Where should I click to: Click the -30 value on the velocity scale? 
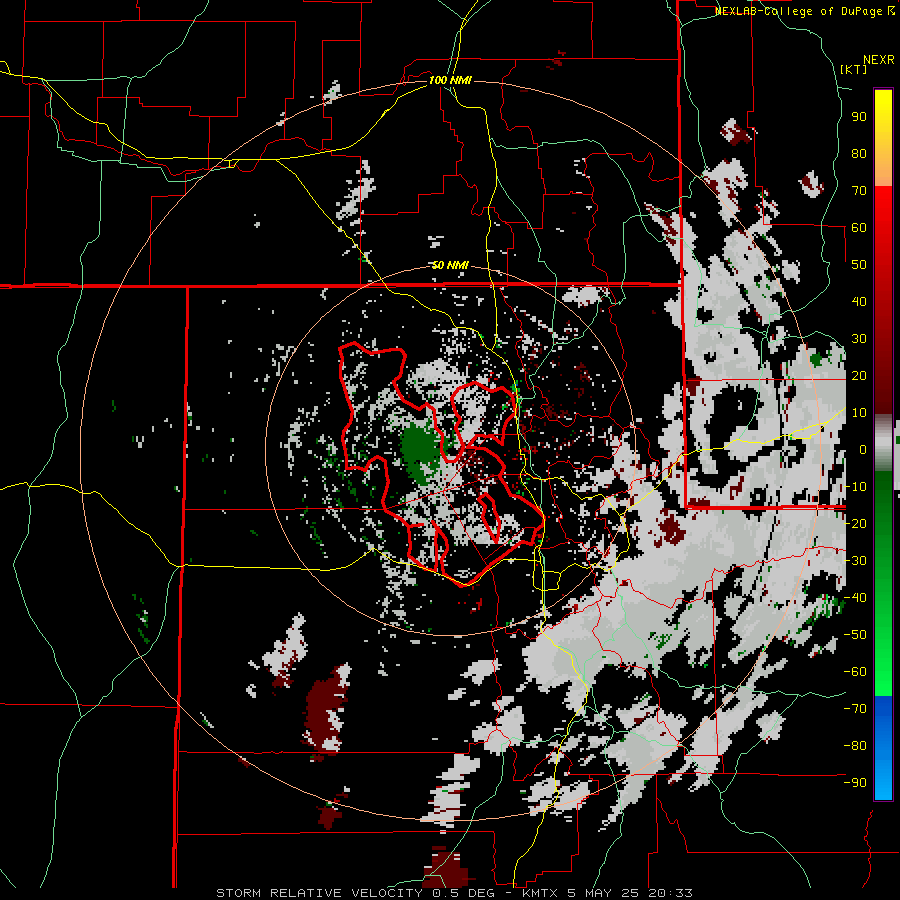tap(855, 561)
